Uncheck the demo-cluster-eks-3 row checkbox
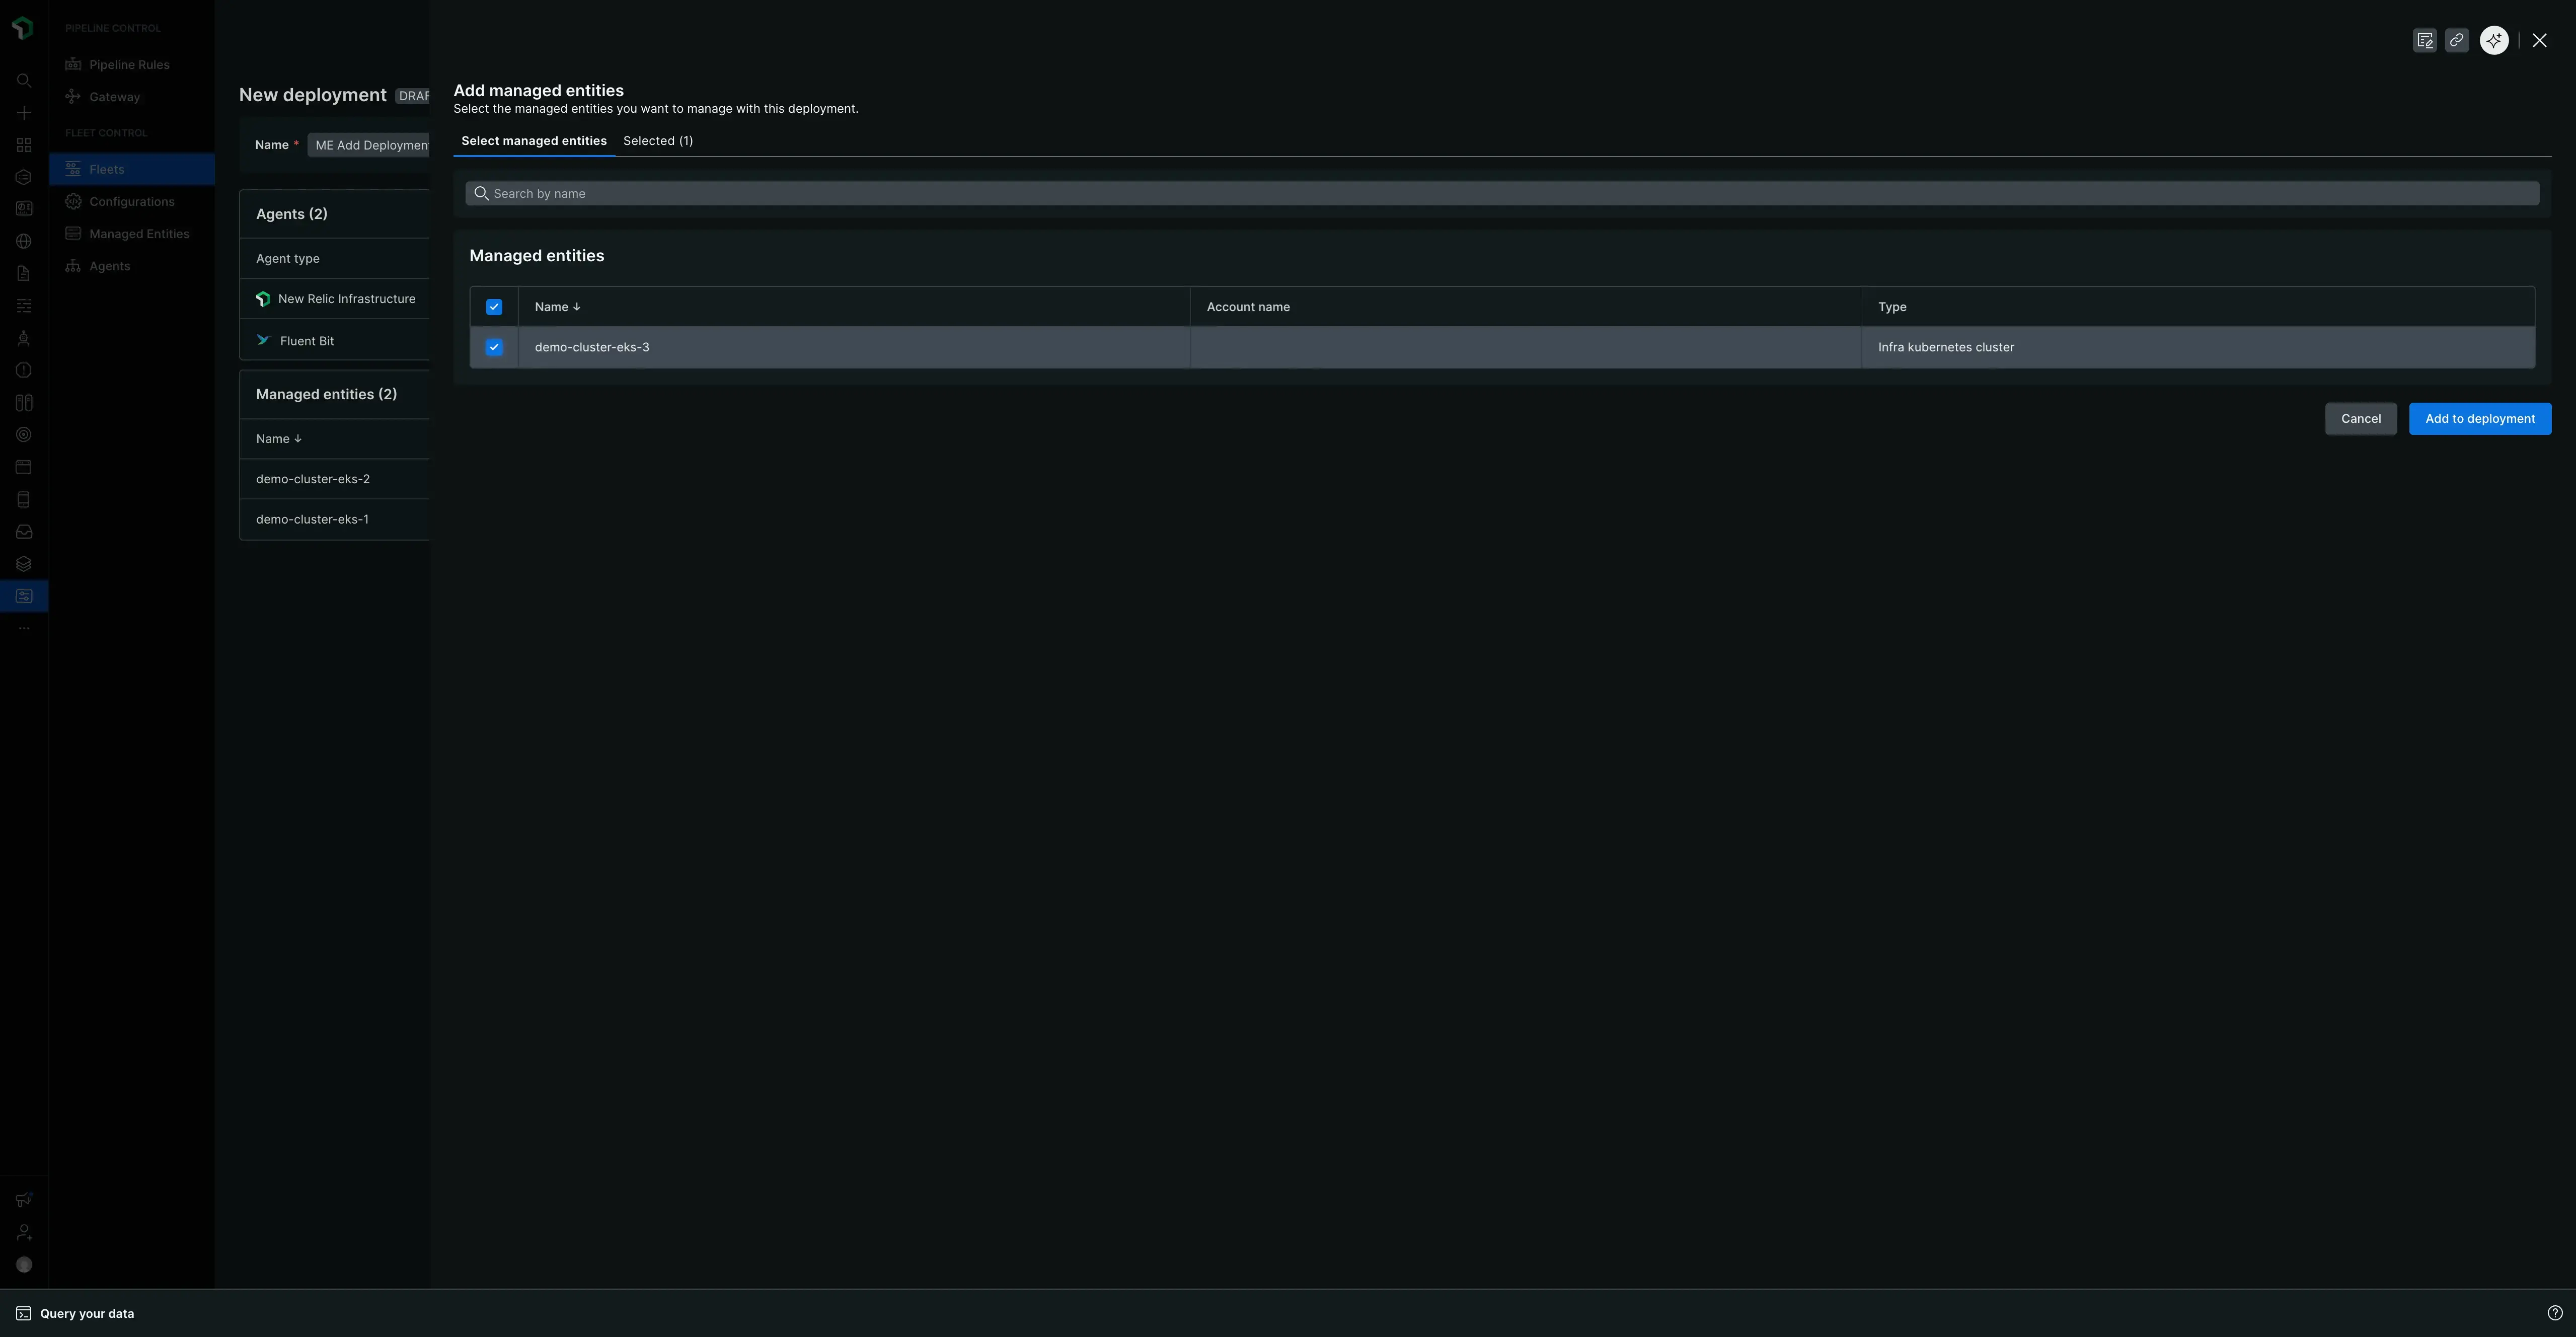This screenshot has height=1337, width=2576. coord(494,347)
